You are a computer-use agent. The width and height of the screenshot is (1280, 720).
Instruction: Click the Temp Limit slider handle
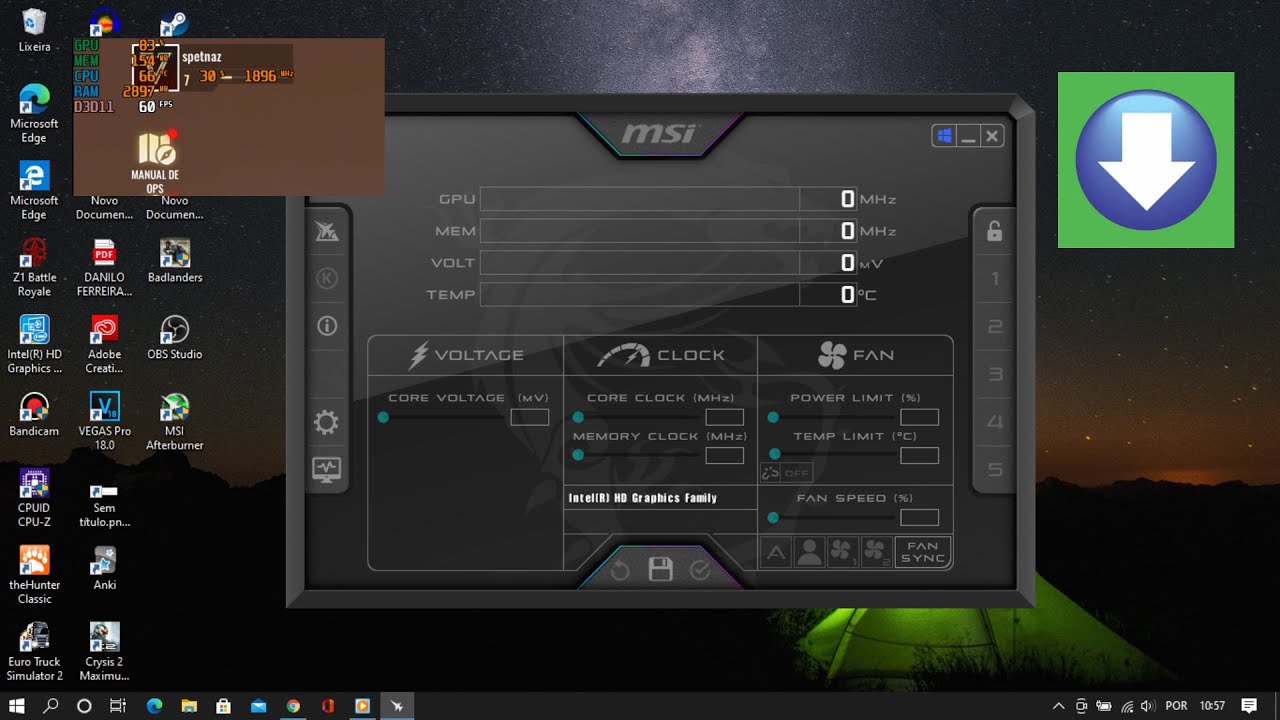click(773, 455)
